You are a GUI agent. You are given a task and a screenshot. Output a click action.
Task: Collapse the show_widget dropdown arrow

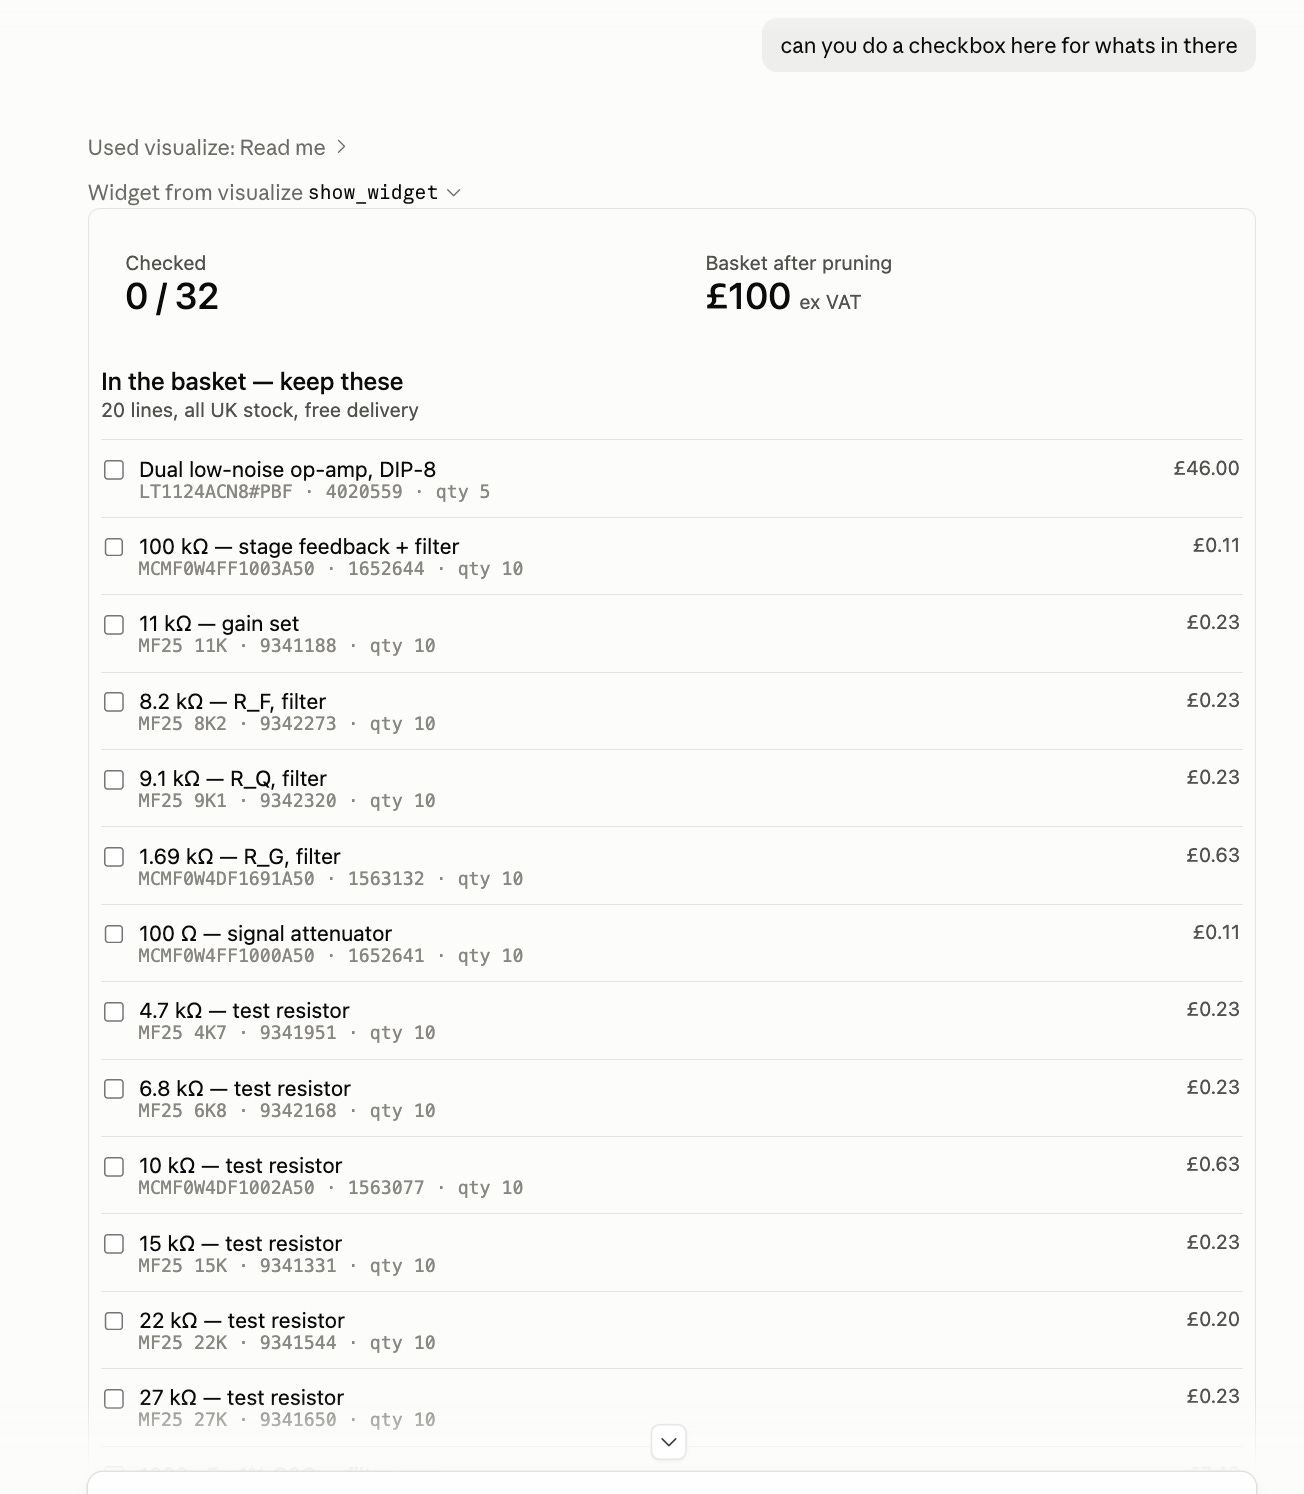click(453, 192)
